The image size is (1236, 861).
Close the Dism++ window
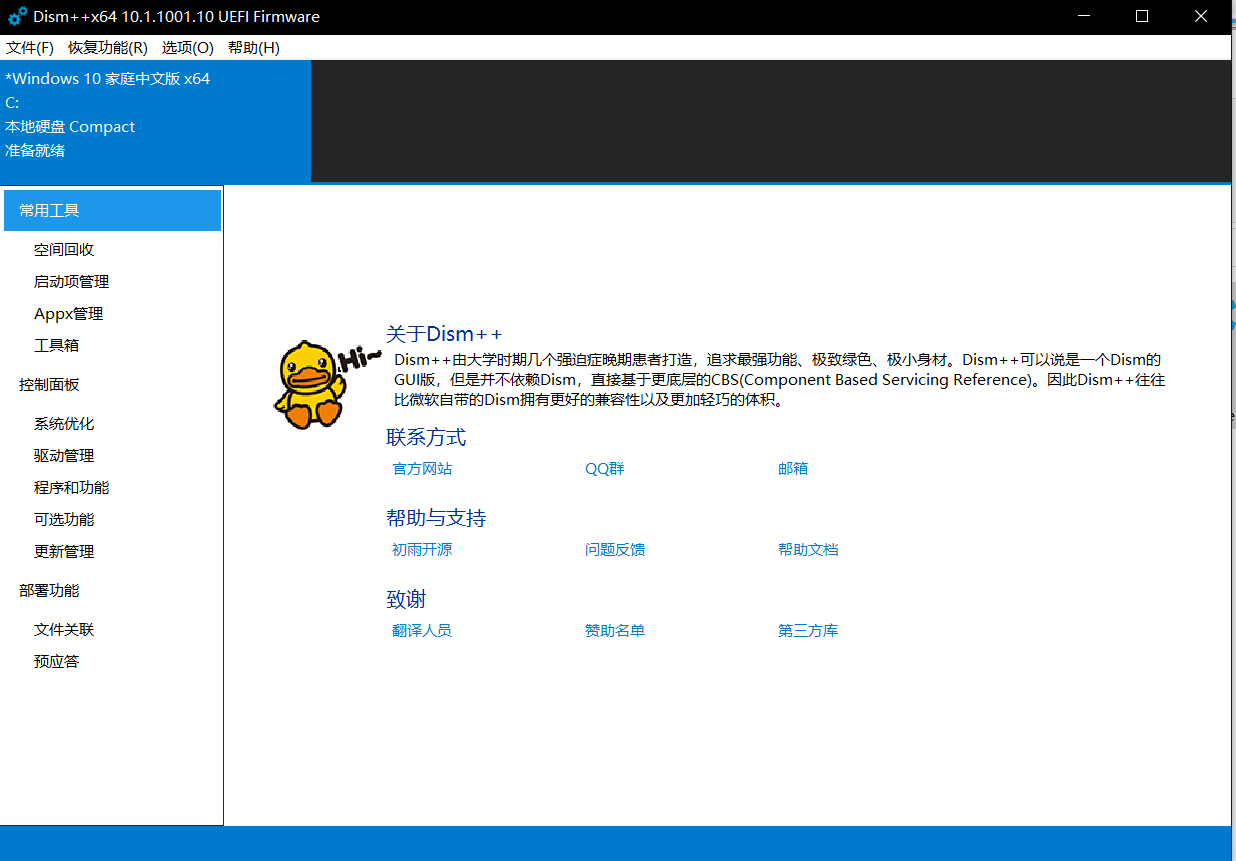point(1202,17)
